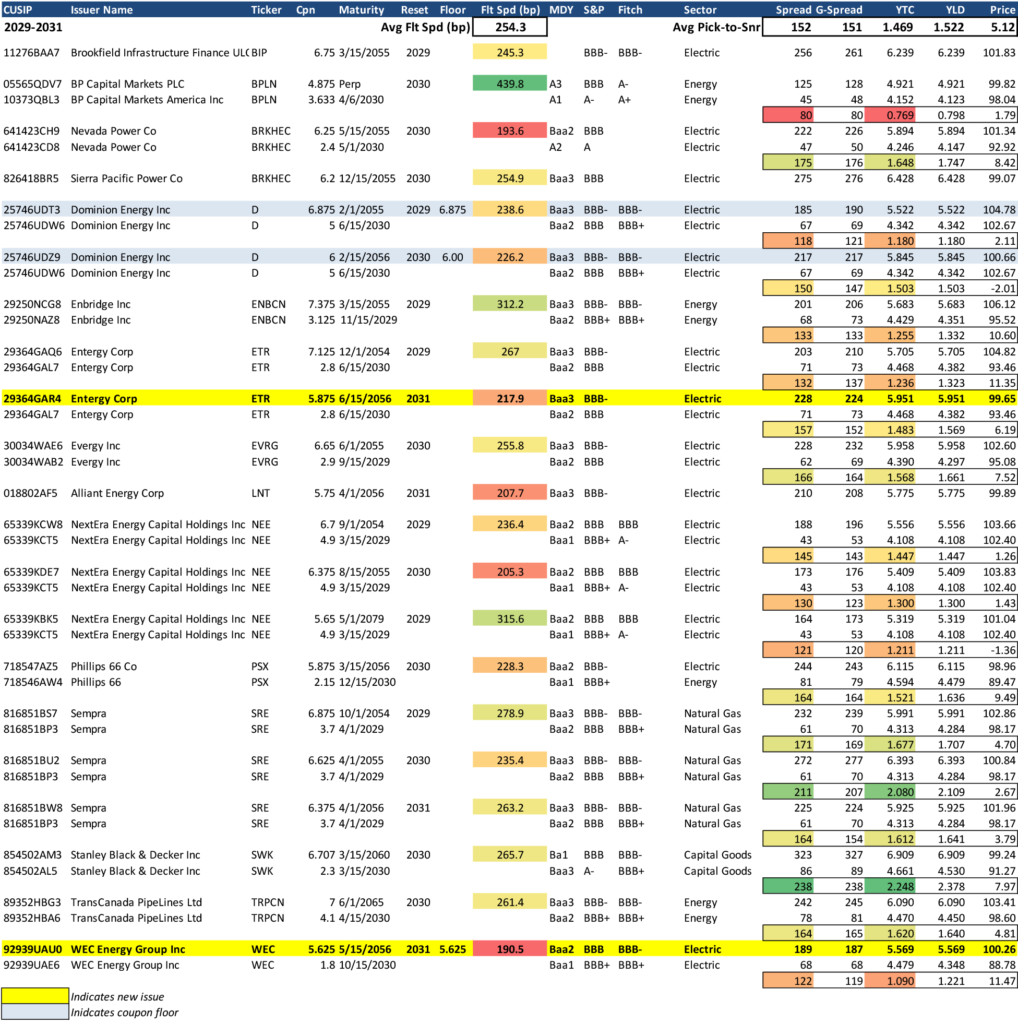Select the yellow new issue legend swatch
This screenshot has width=1018, height=1024.
tap(34, 996)
